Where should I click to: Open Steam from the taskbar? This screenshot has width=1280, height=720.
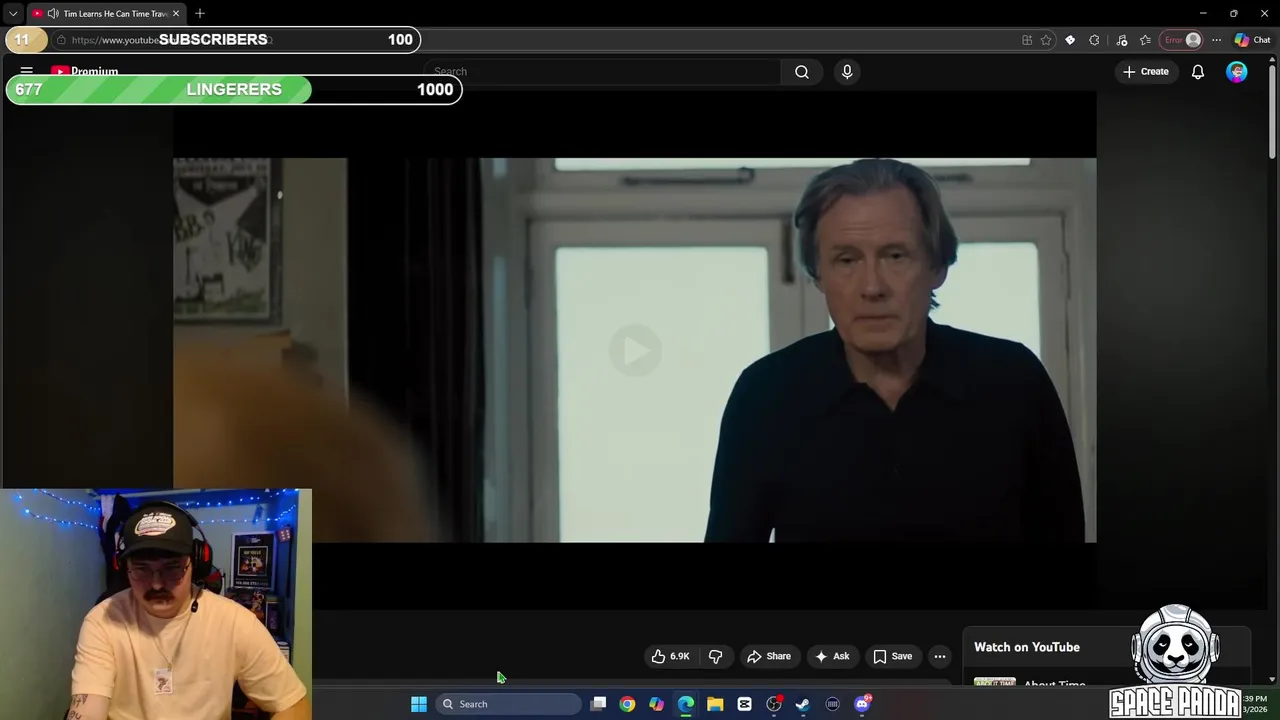803,704
